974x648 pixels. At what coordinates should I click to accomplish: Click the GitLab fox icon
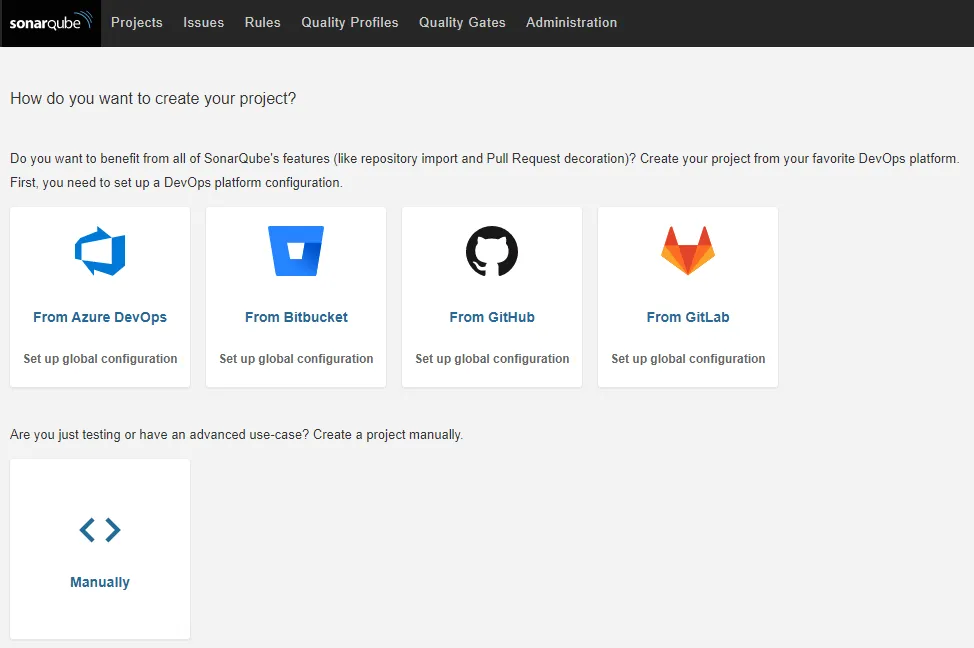coord(687,251)
